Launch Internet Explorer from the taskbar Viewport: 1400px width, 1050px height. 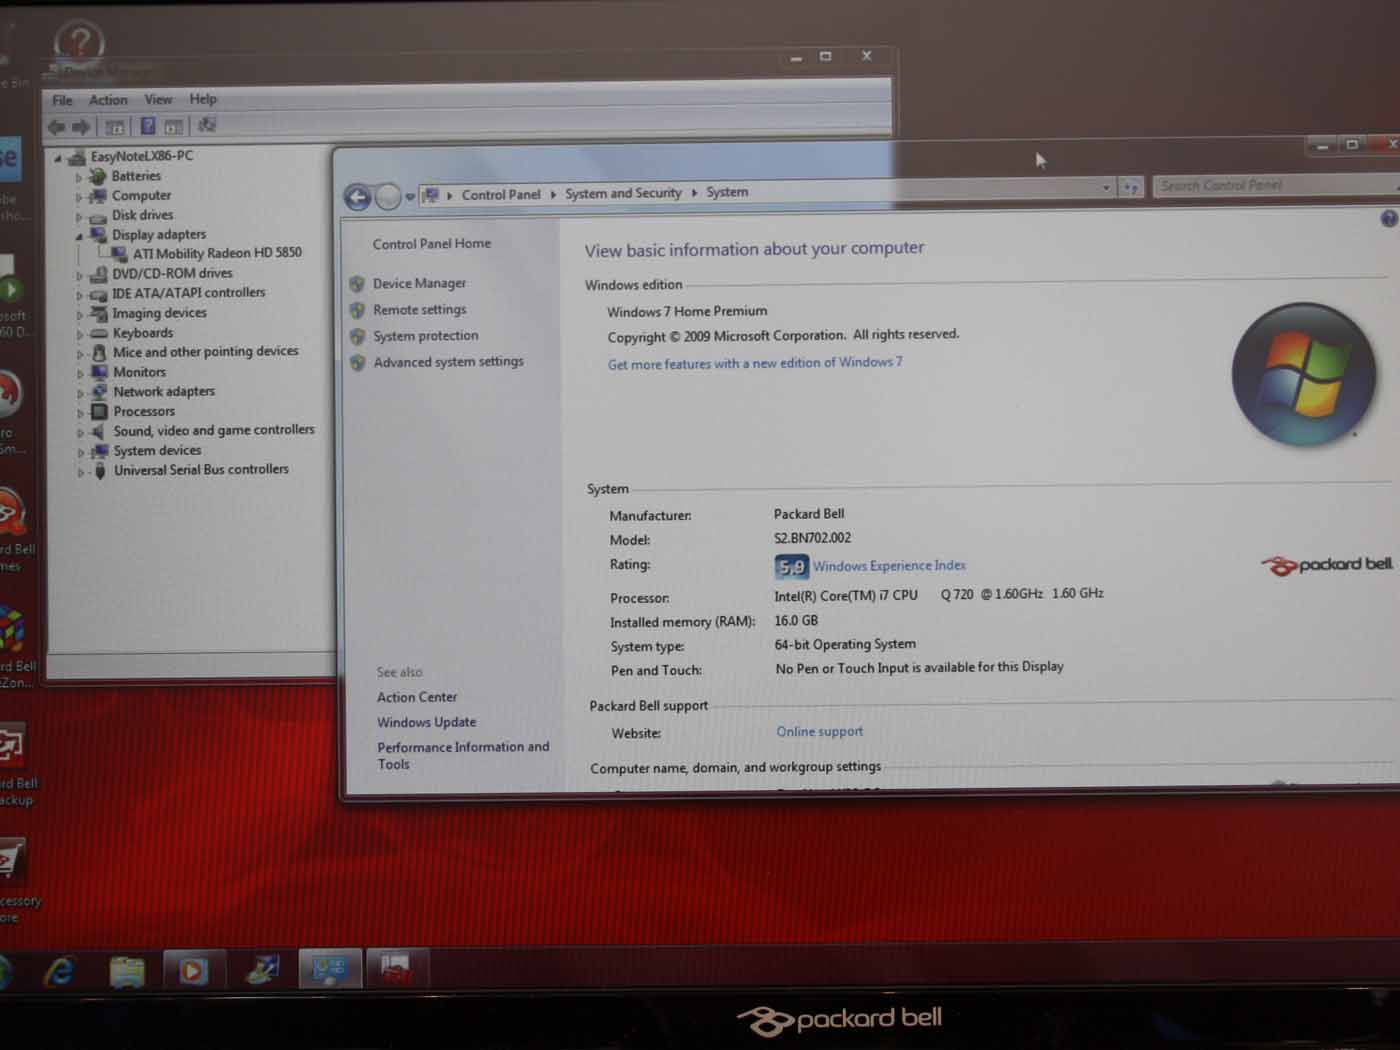coord(59,970)
